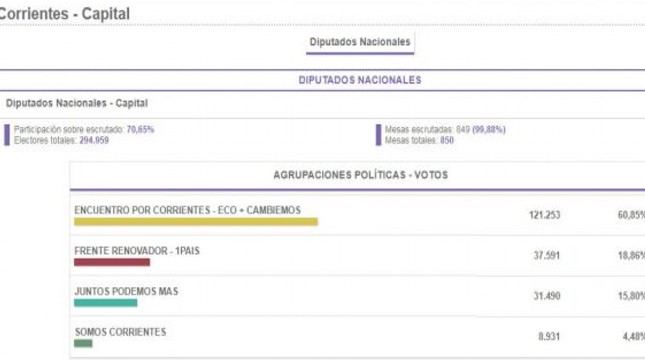Select the ENCUENTRO POR CORRIENTES party name

coord(188,210)
